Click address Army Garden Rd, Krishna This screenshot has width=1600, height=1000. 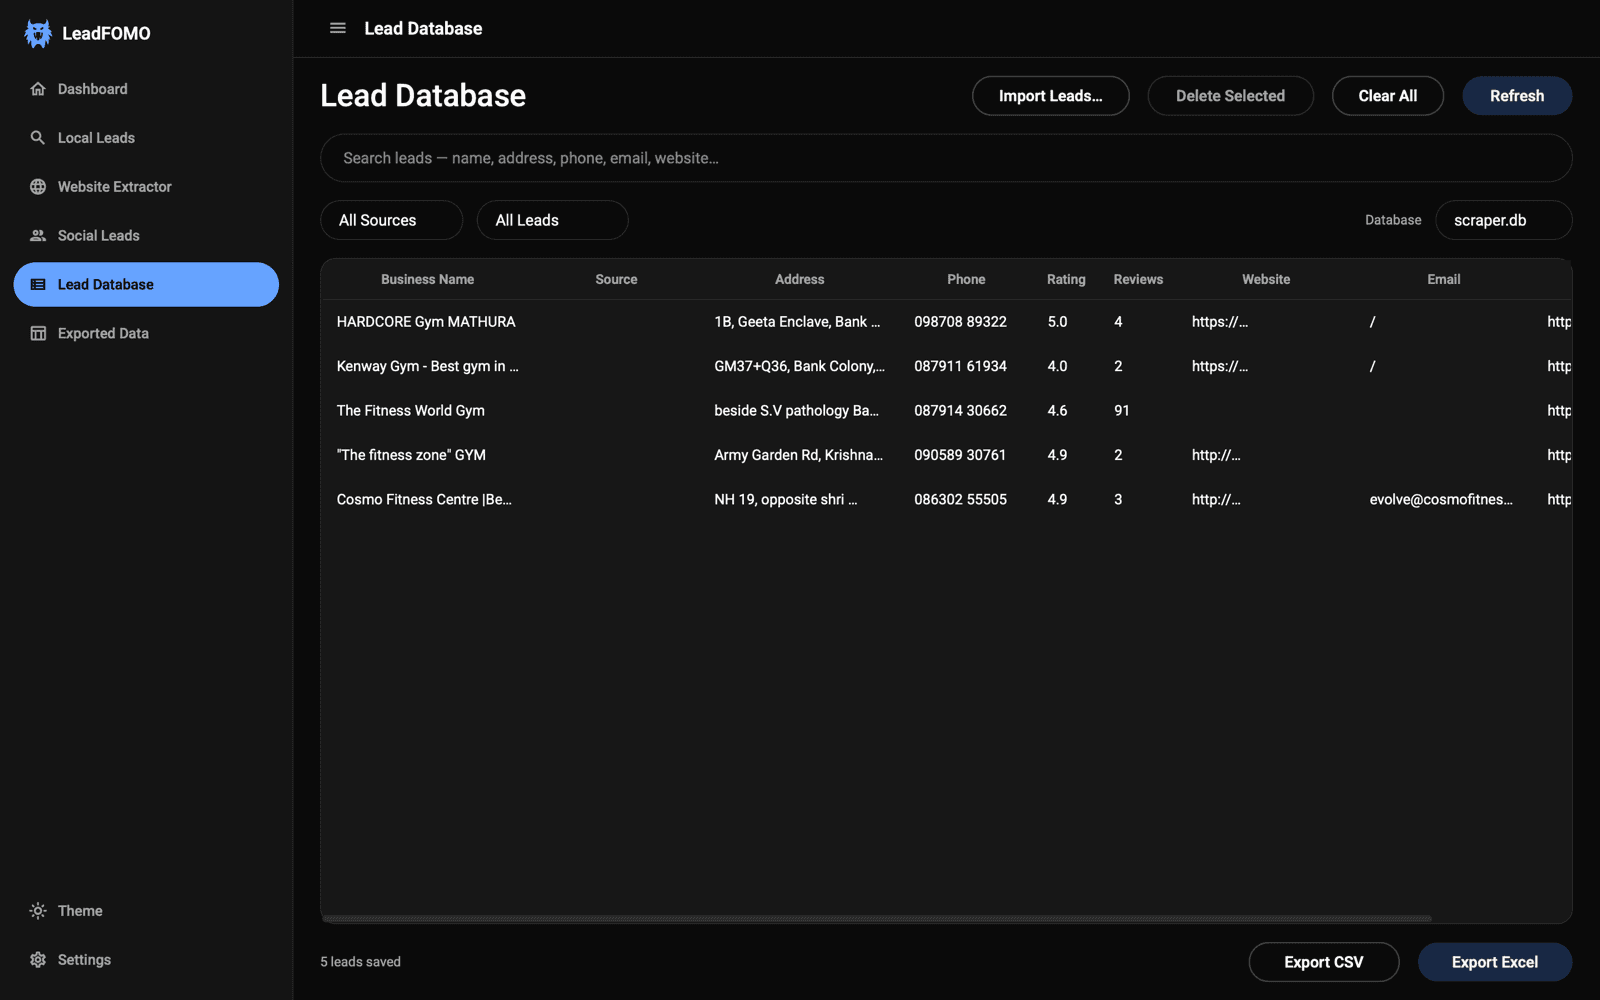[798, 455]
